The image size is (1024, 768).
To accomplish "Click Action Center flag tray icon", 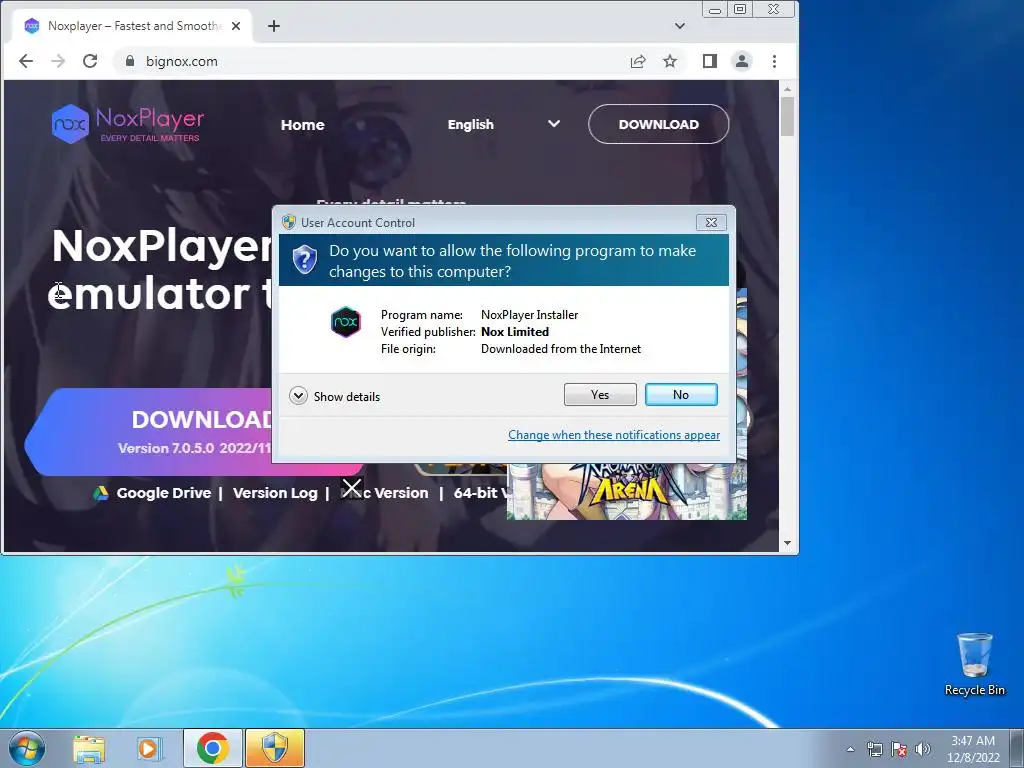I will [899, 749].
